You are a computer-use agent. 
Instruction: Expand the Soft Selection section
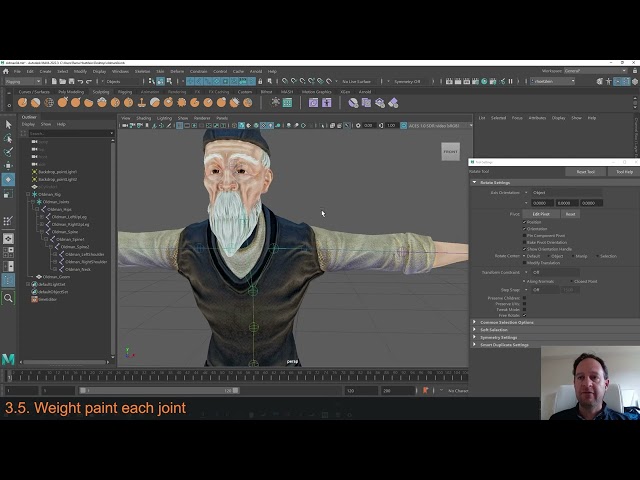[x=475, y=329]
